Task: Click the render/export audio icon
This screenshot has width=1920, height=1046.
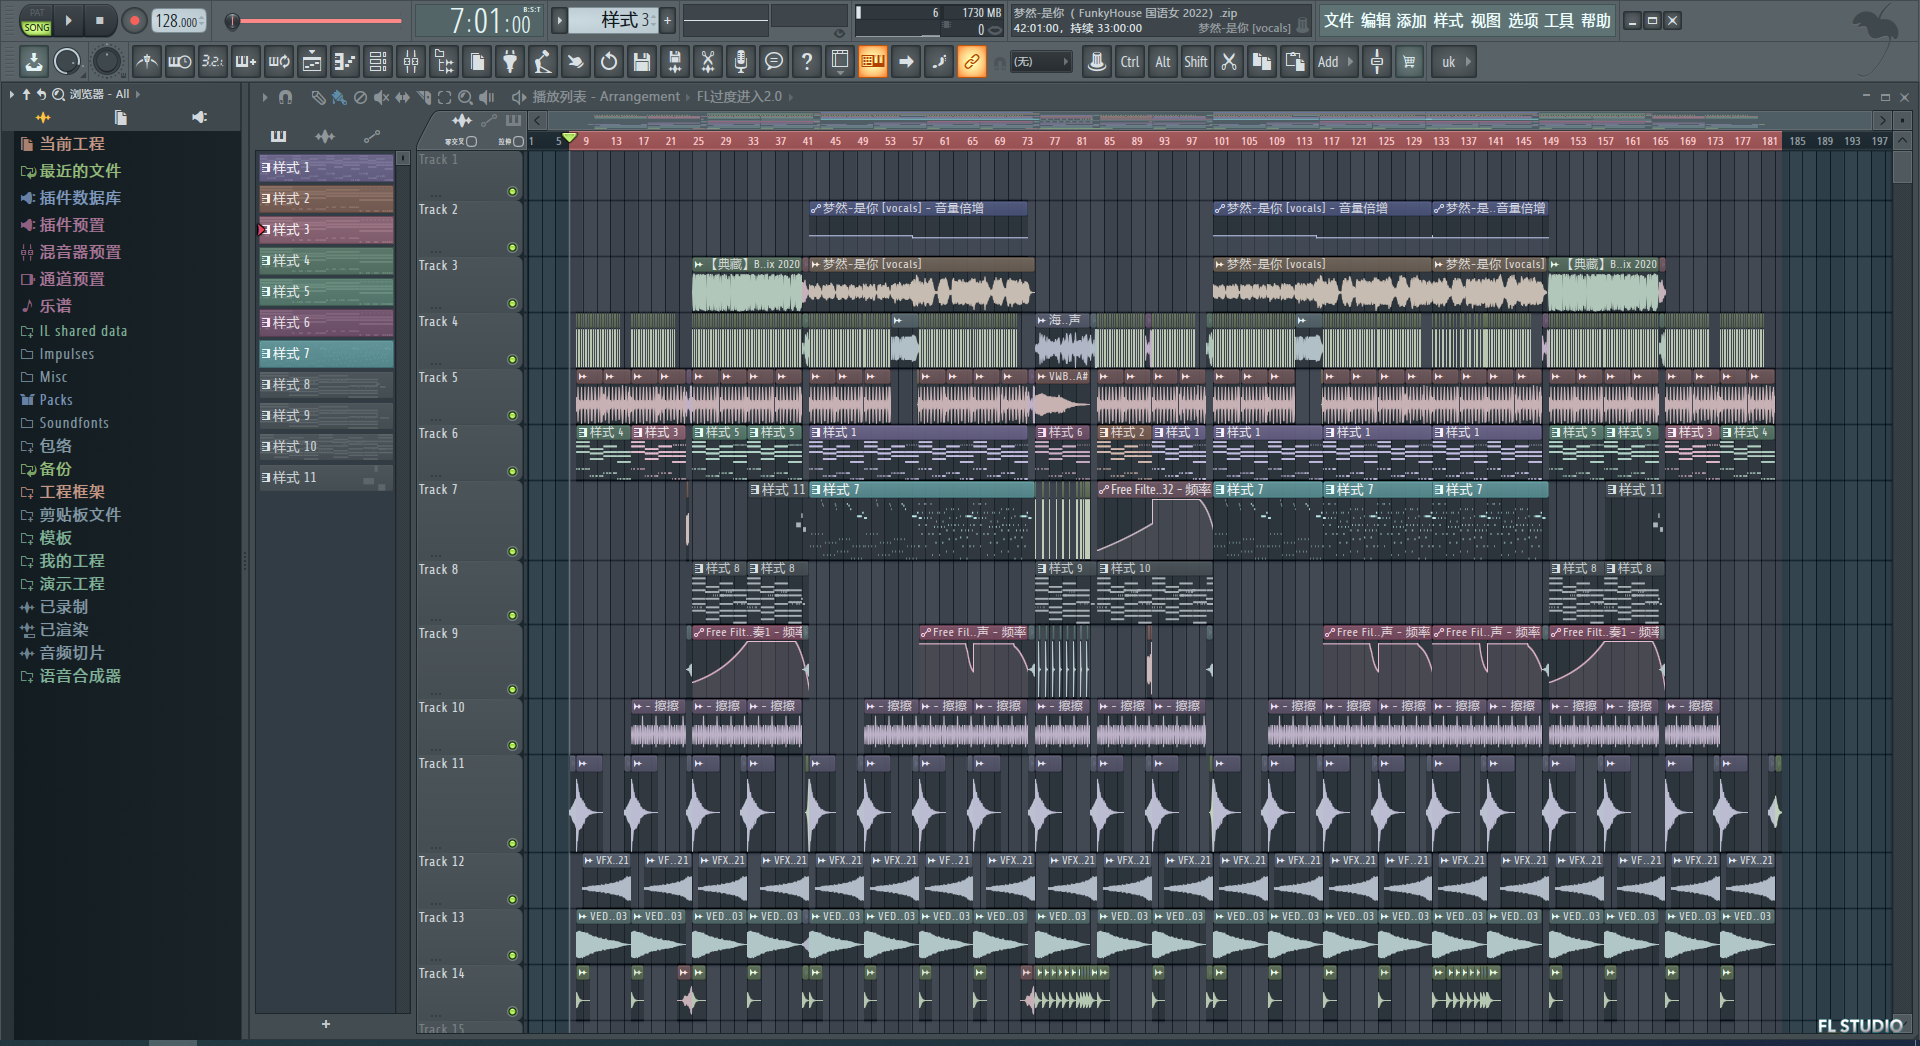Action: [675, 62]
